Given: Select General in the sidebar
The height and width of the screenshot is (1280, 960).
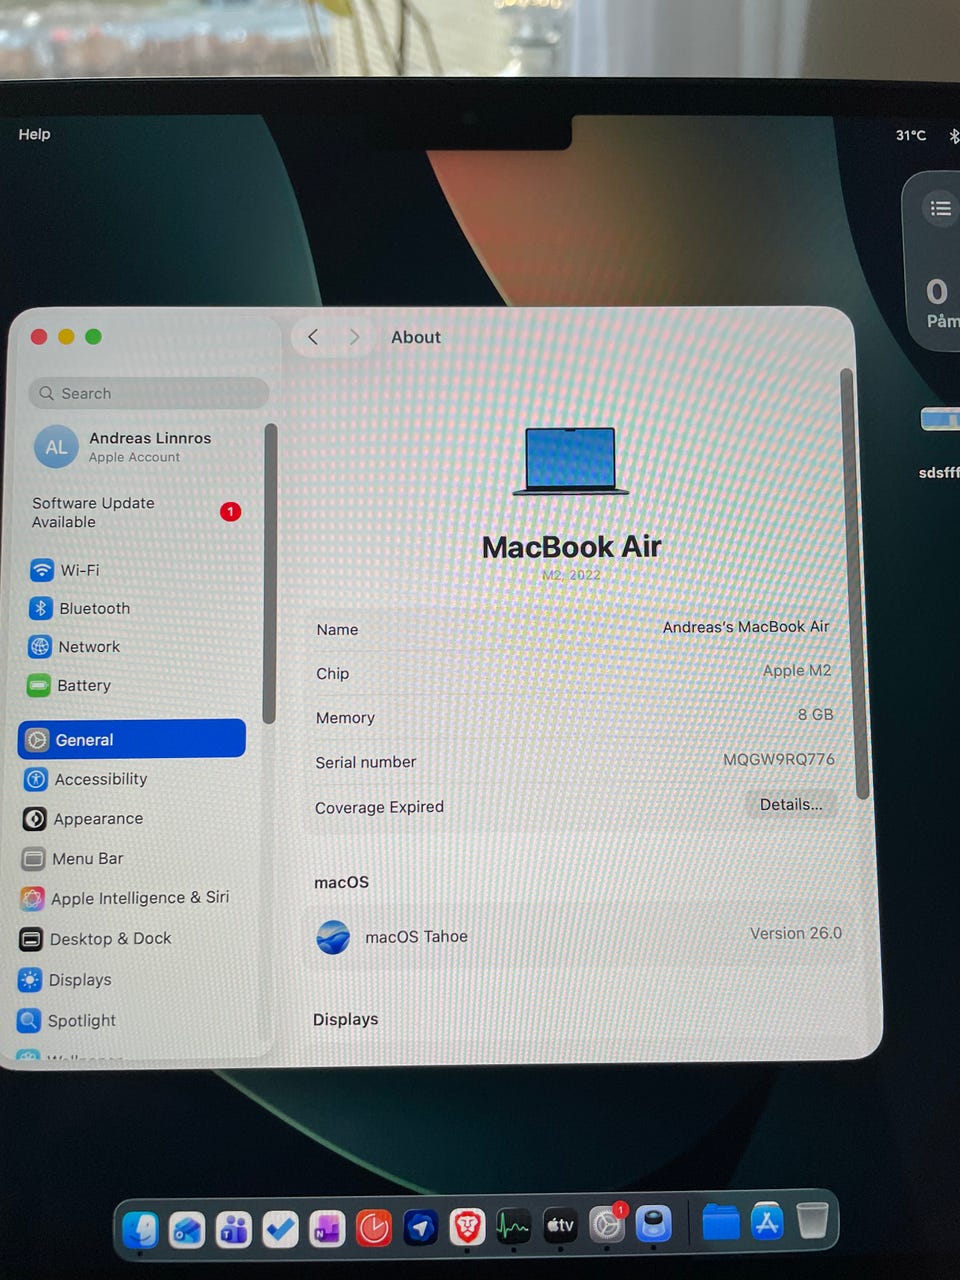Looking at the screenshot, I should 132,739.
